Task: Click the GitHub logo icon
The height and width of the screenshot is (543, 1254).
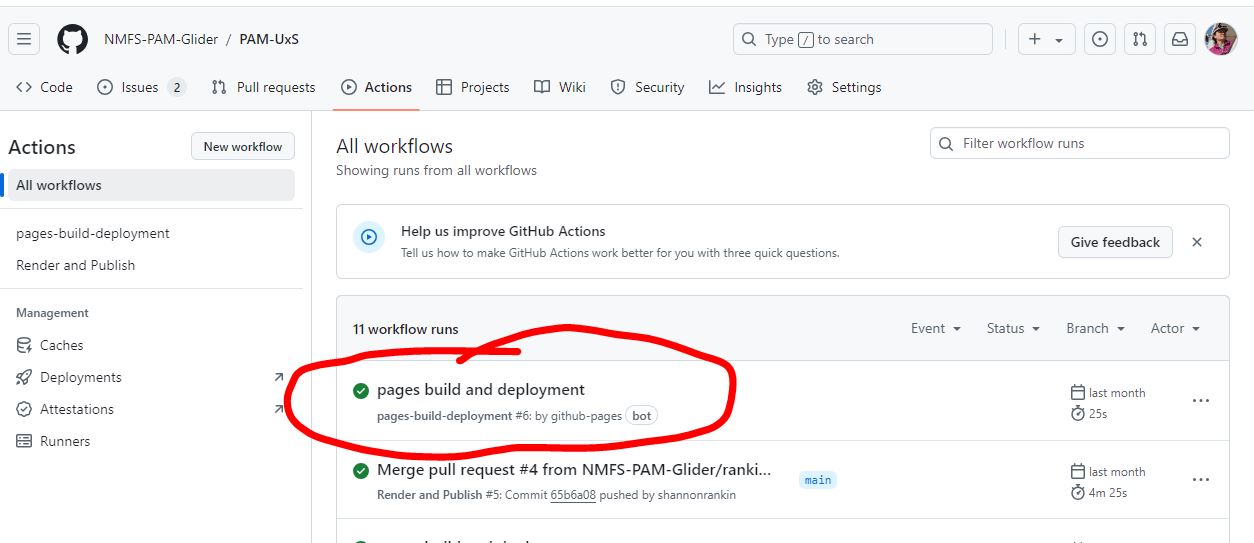Action: point(72,39)
